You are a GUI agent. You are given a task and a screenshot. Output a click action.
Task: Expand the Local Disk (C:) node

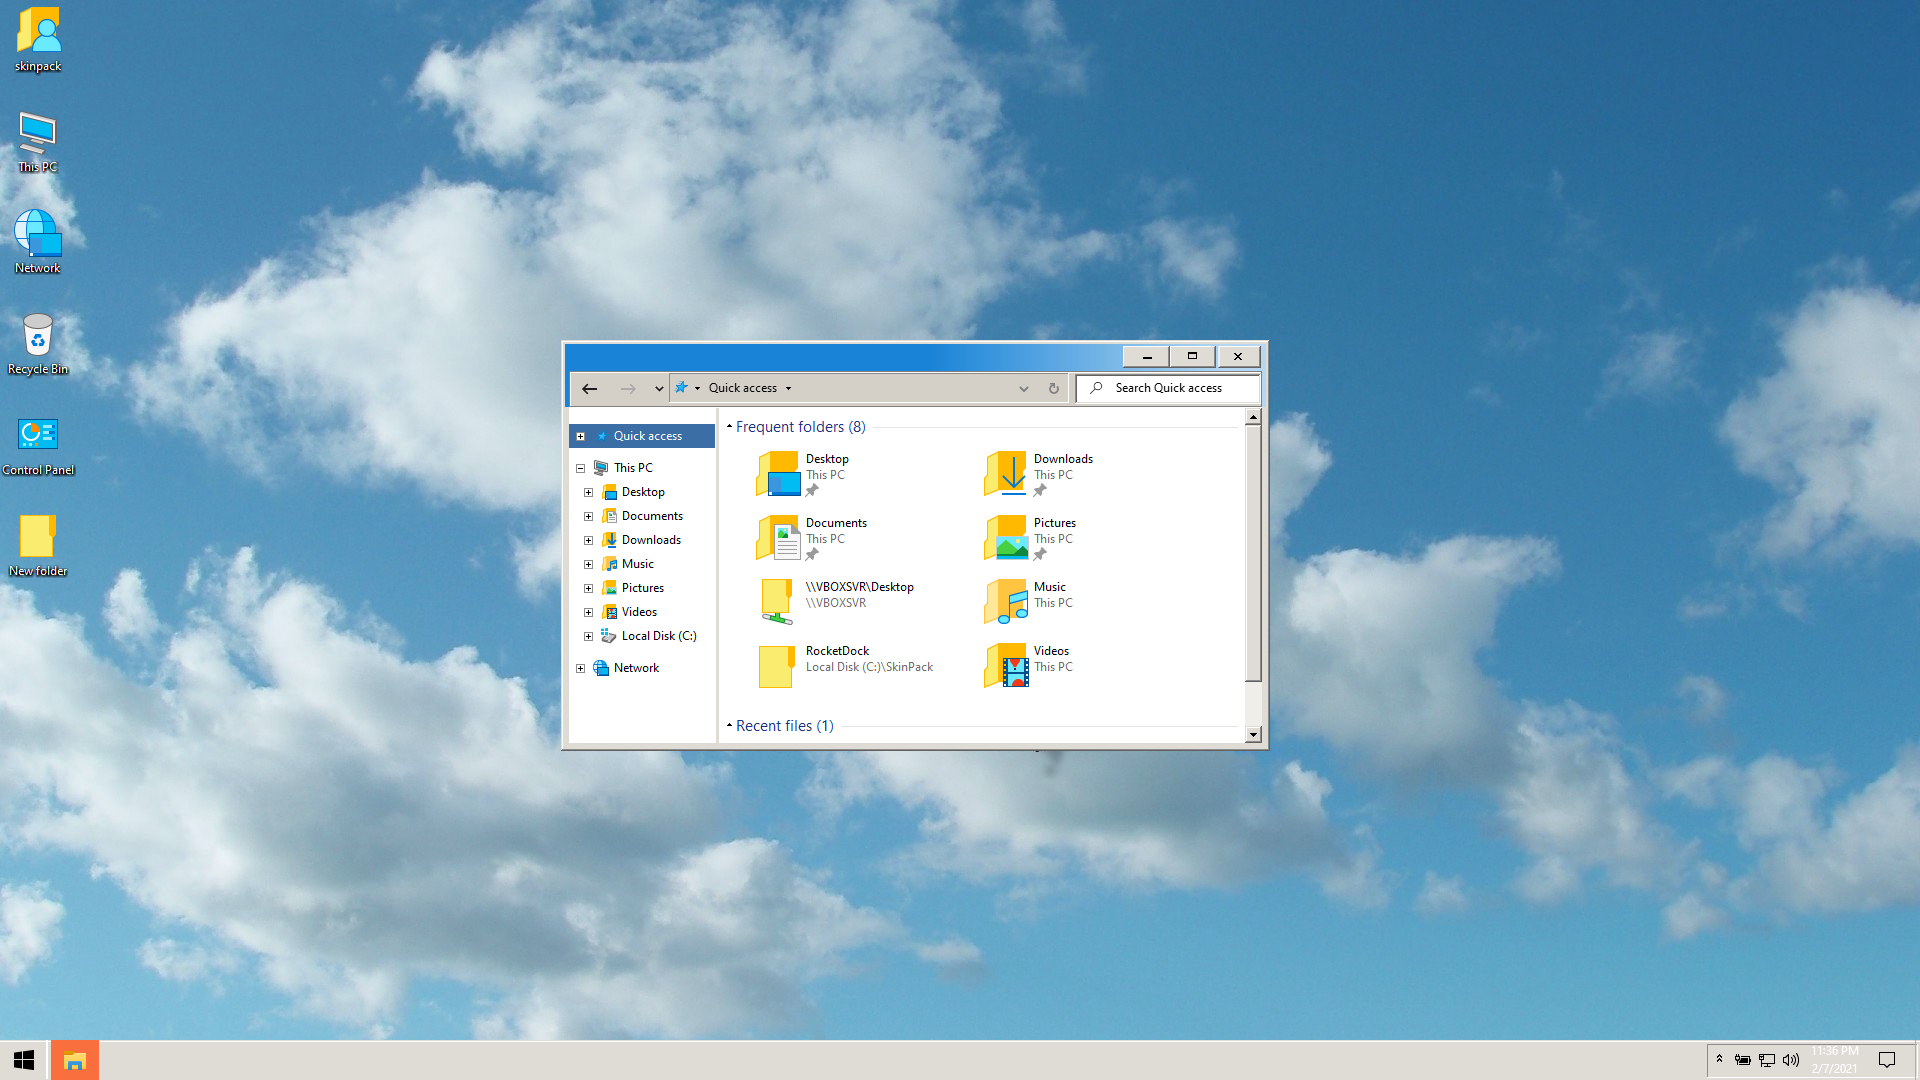[588, 636]
